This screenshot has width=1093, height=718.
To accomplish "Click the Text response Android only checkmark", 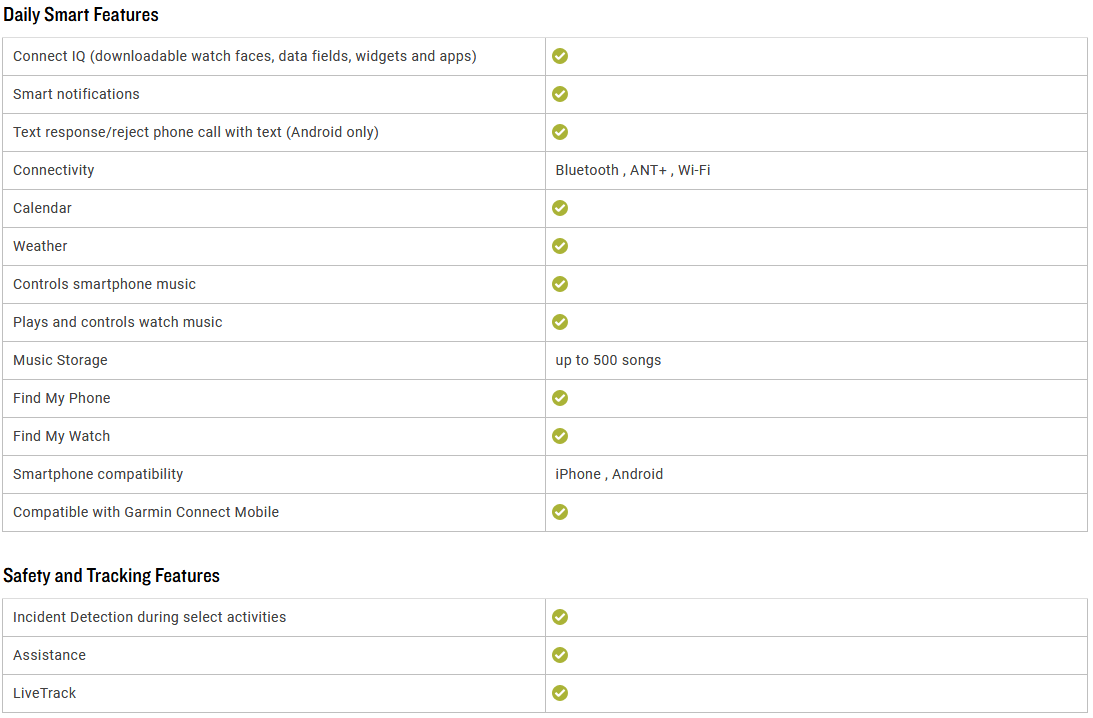I will pos(560,132).
